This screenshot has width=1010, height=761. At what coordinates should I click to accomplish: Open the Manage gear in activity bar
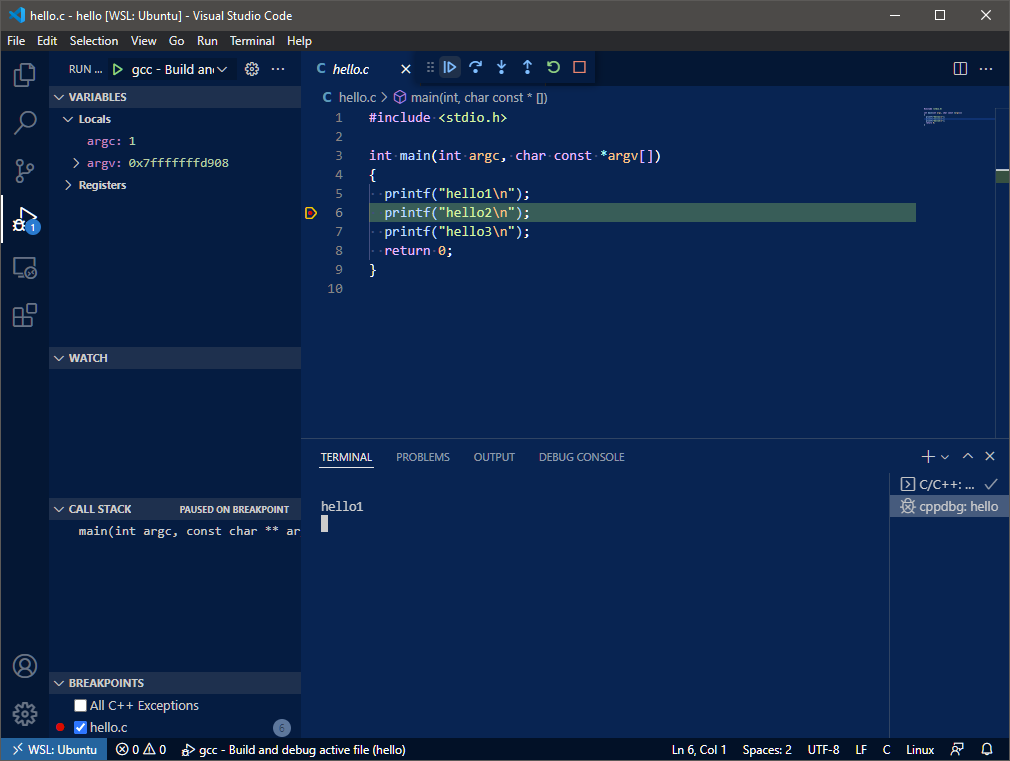click(x=24, y=714)
